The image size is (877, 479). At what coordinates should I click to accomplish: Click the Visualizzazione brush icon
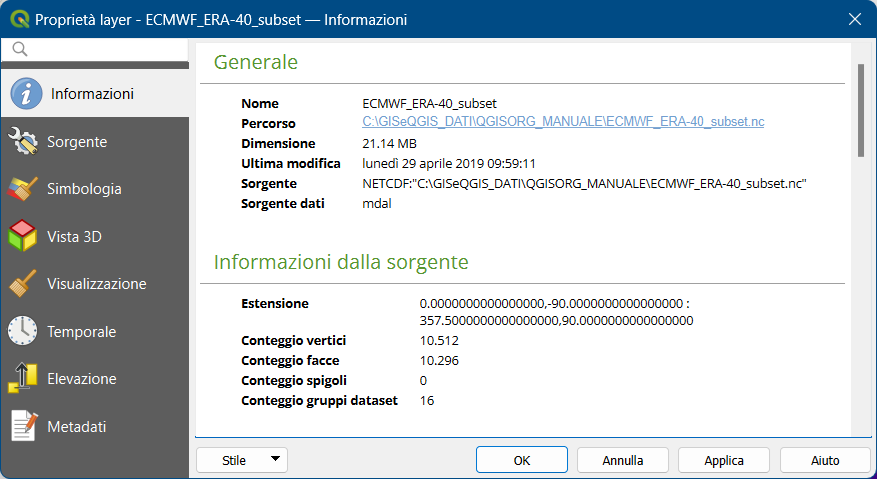[x=23, y=284]
